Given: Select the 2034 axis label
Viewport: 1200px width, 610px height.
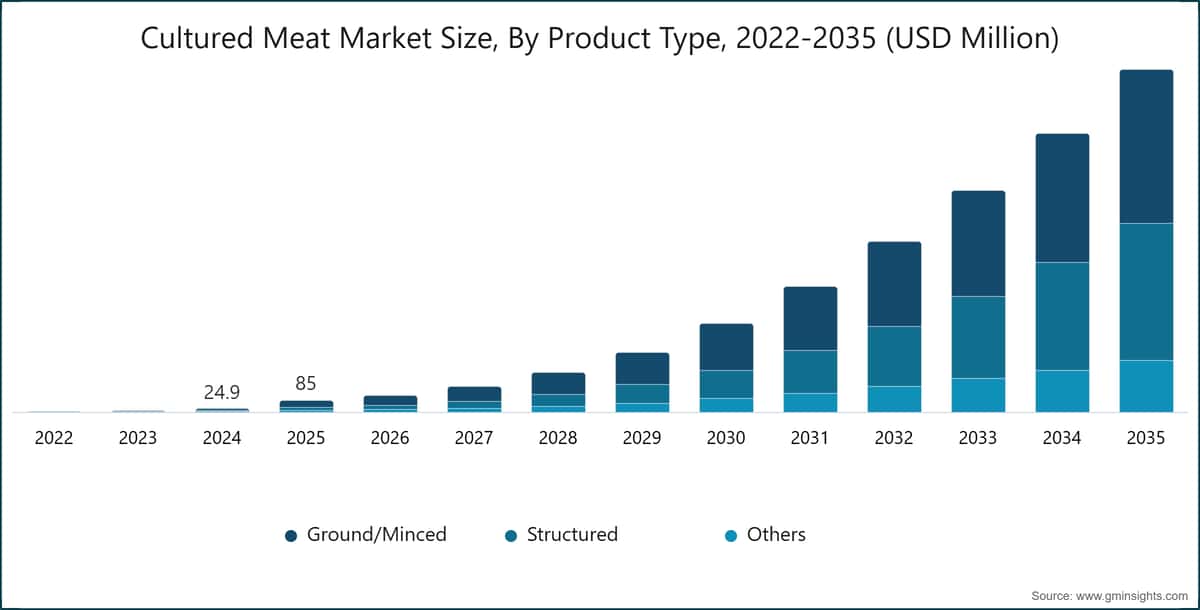Looking at the screenshot, I should pyautogui.click(x=1062, y=438).
